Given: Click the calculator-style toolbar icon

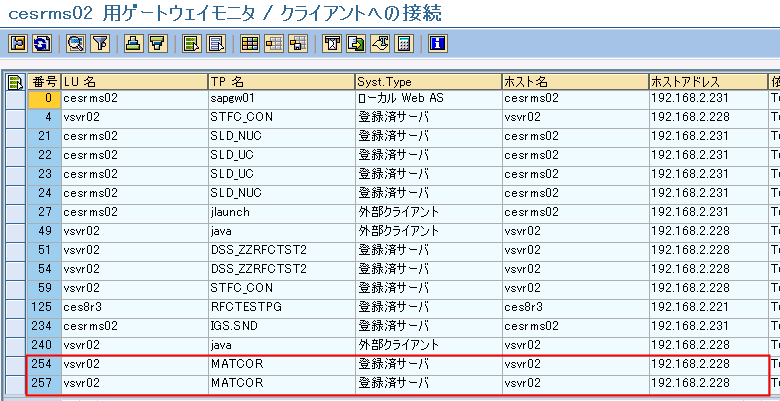Looking at the screenshot, I should tap(404, 43).
